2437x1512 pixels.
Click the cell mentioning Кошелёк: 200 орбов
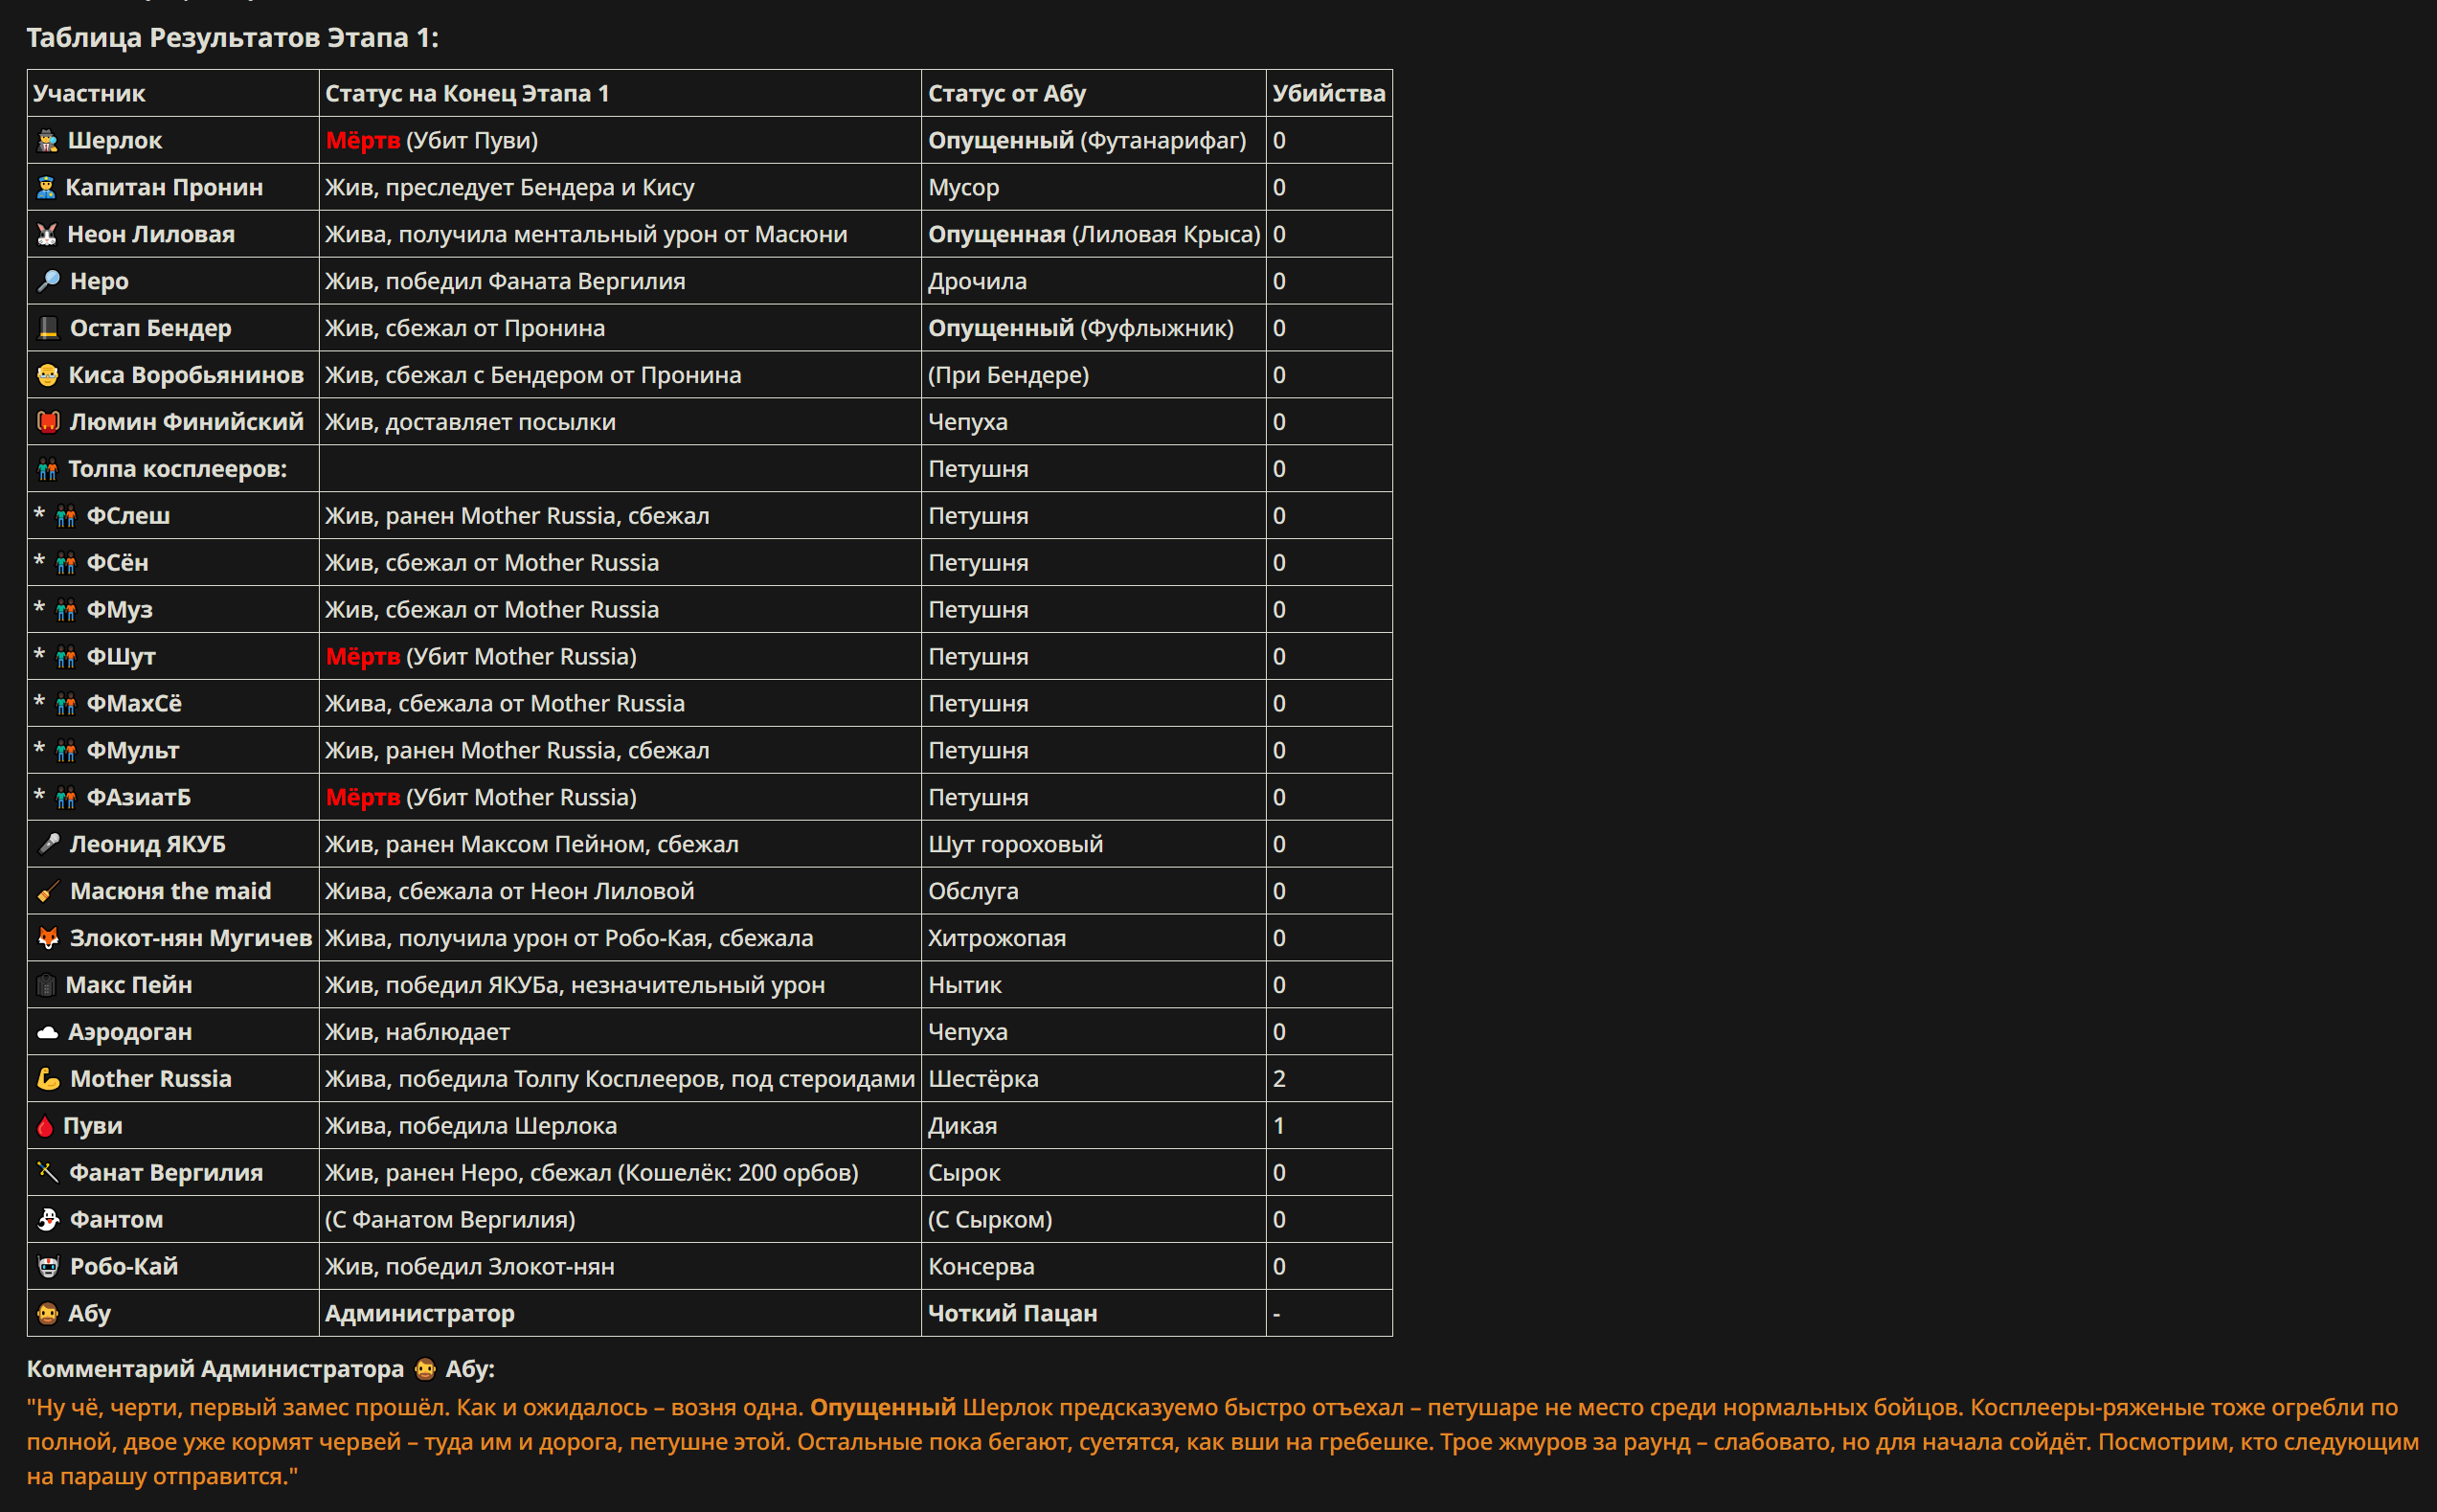[620, 1173]
